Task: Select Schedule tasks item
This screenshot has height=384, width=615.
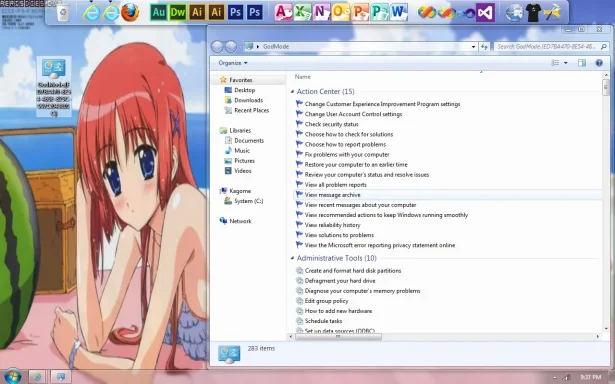Action: pos(323,321)
